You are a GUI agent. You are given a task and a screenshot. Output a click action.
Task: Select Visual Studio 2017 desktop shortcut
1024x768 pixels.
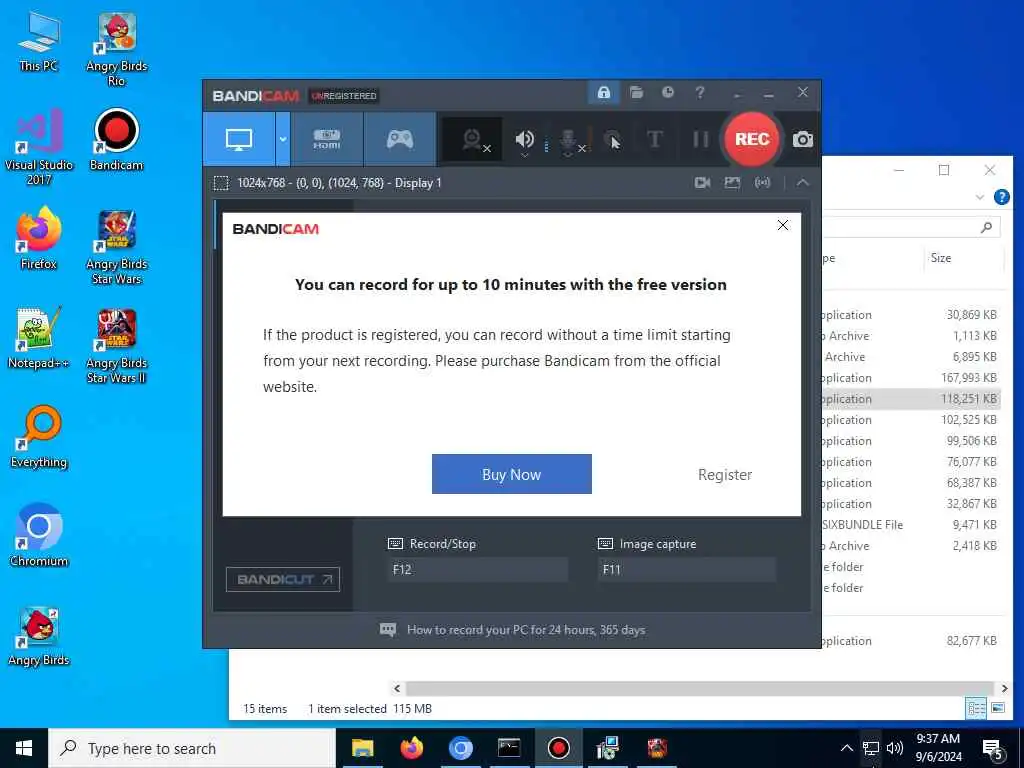pos(39,148)
